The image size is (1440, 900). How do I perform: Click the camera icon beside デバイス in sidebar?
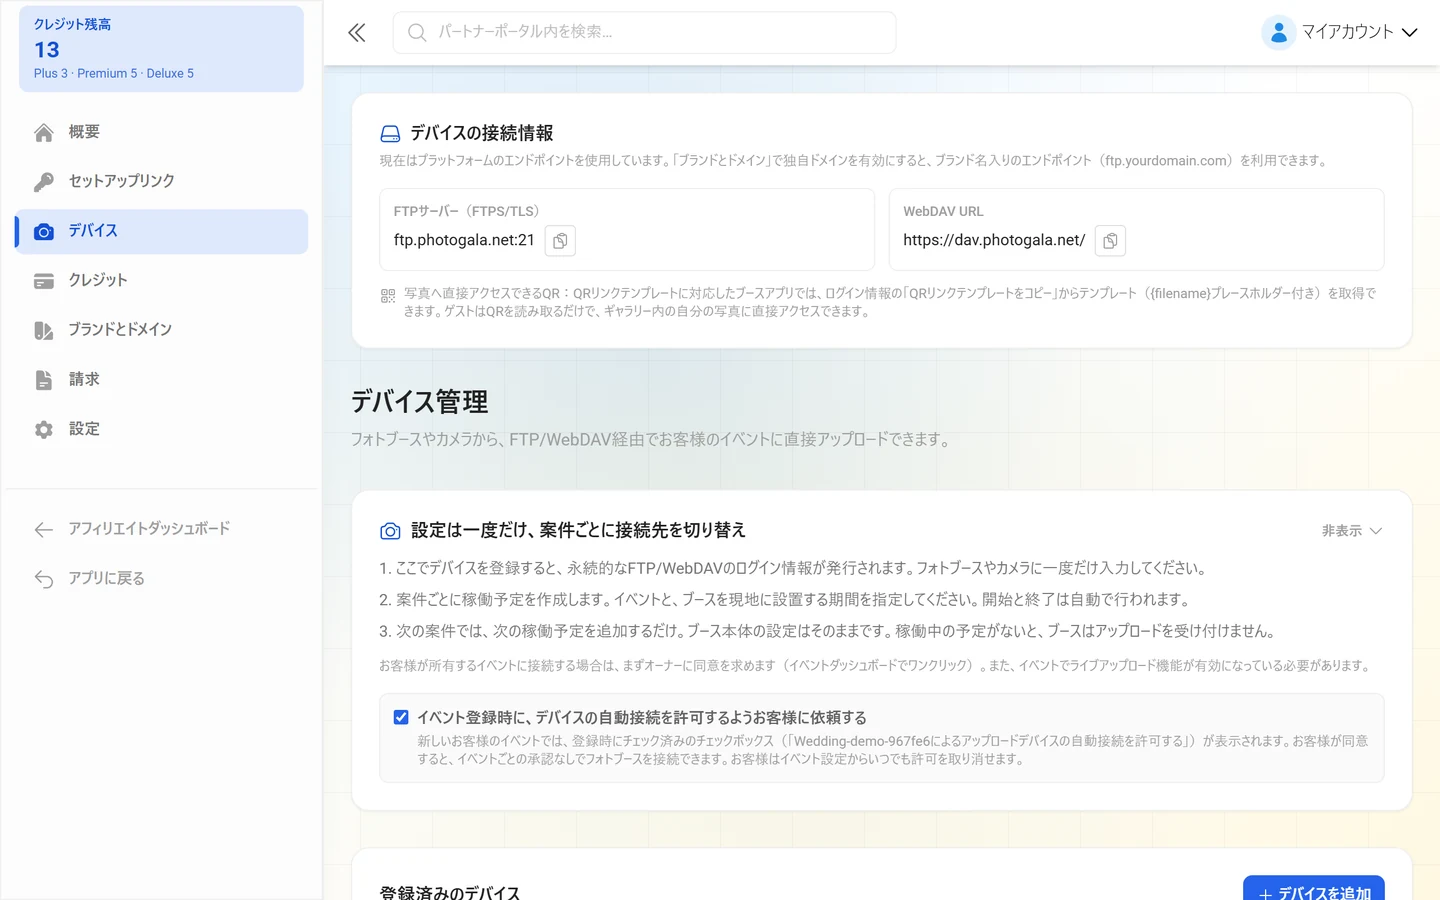44,231
